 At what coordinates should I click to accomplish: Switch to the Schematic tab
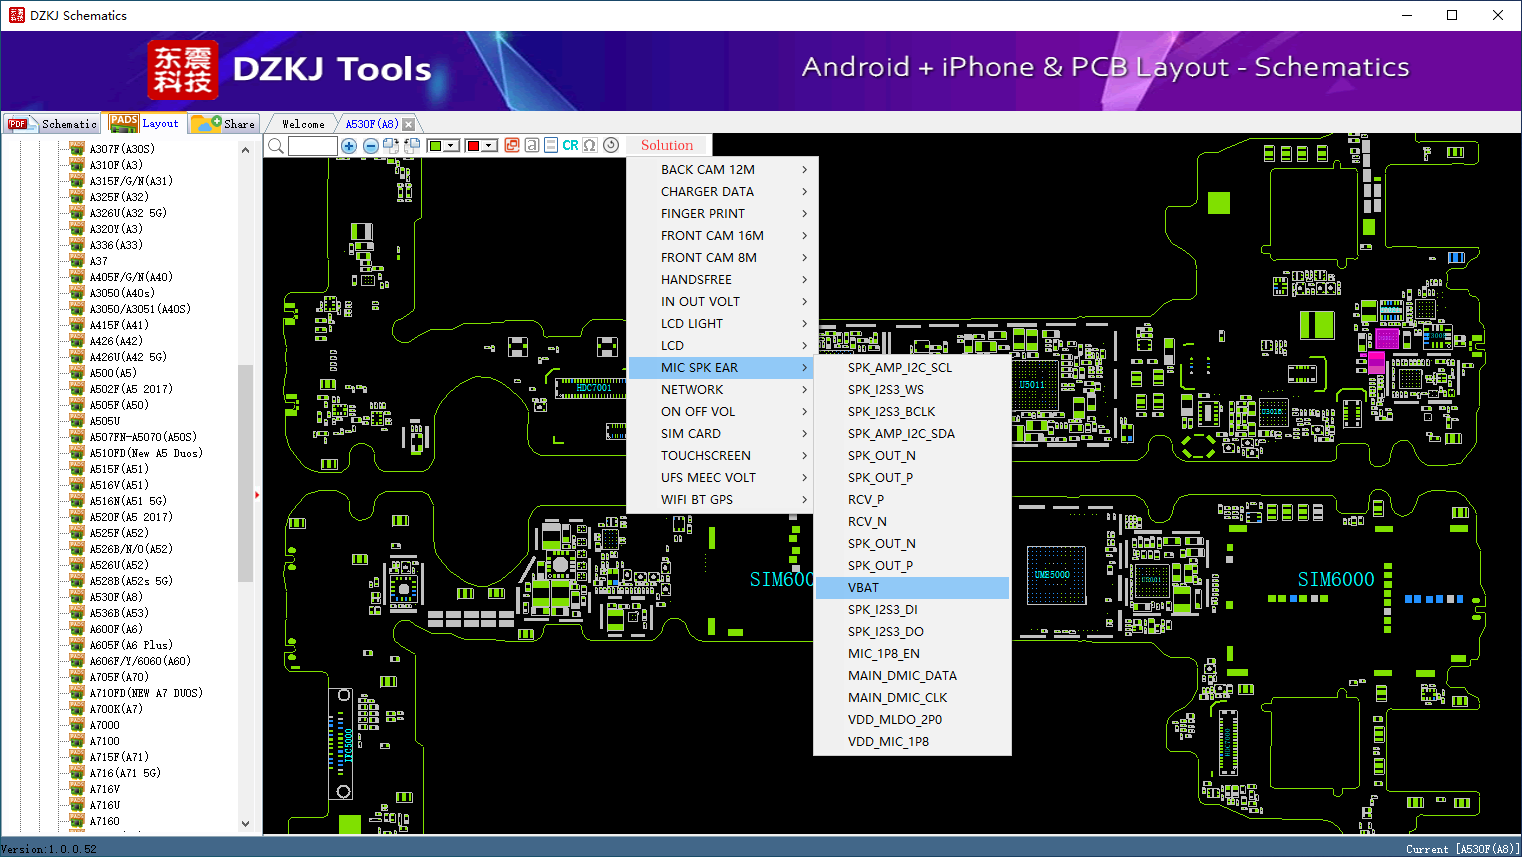(x=52, y=124)
